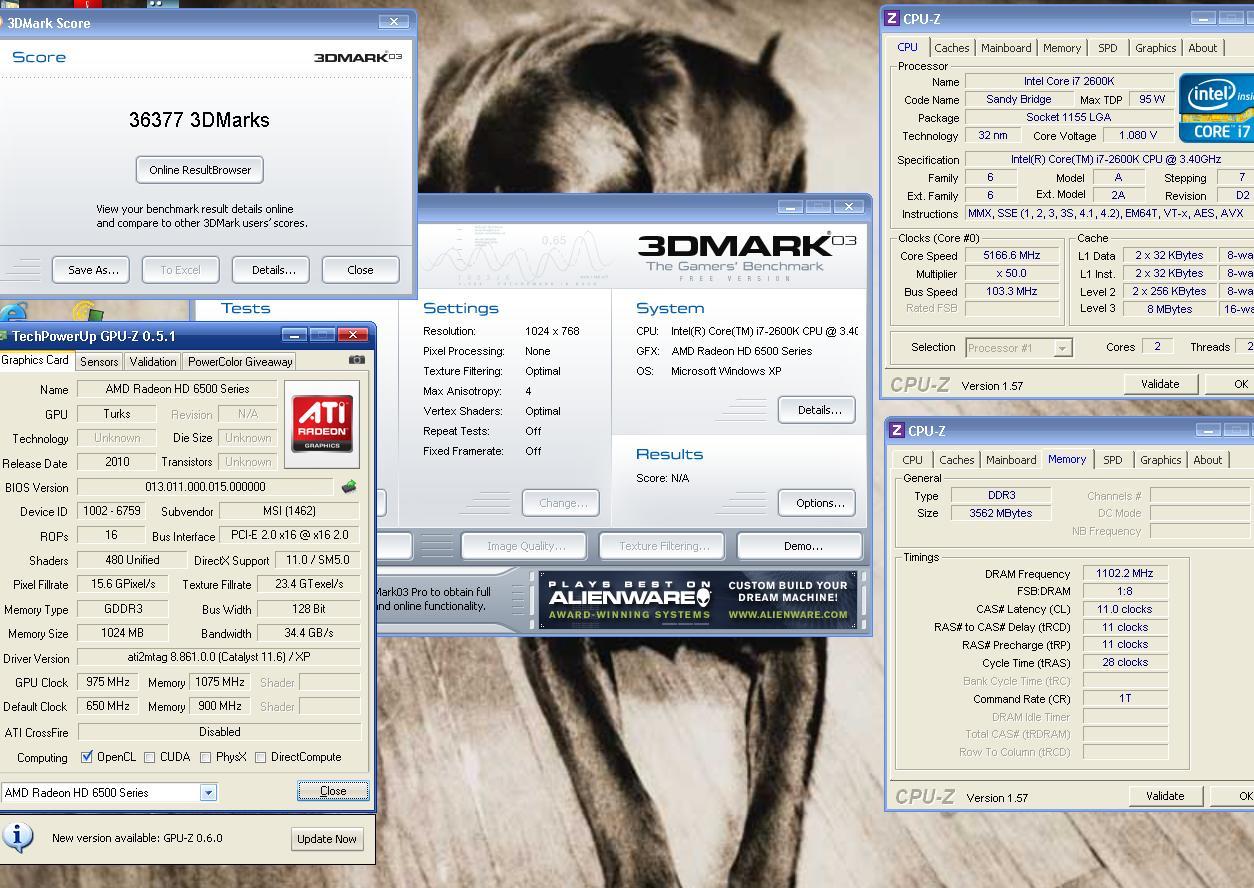The height and width of the screenshot is (888, 1254).
Task: Click the Driver Version field in GPU-Z
Action: [x=218, y=658]
